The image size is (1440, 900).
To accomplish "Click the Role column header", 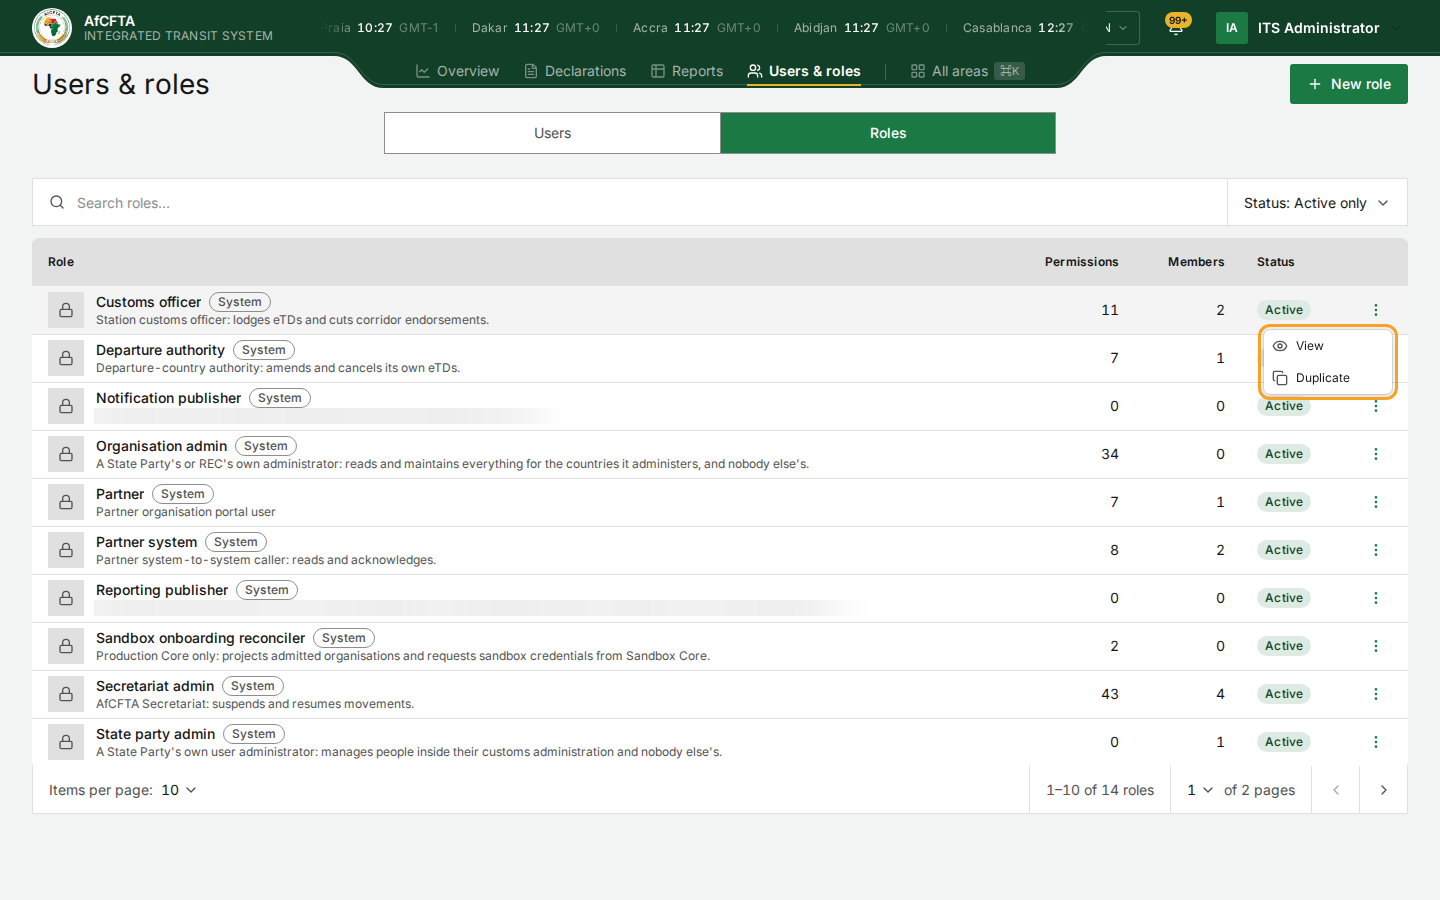I will [x=61, y=262].
